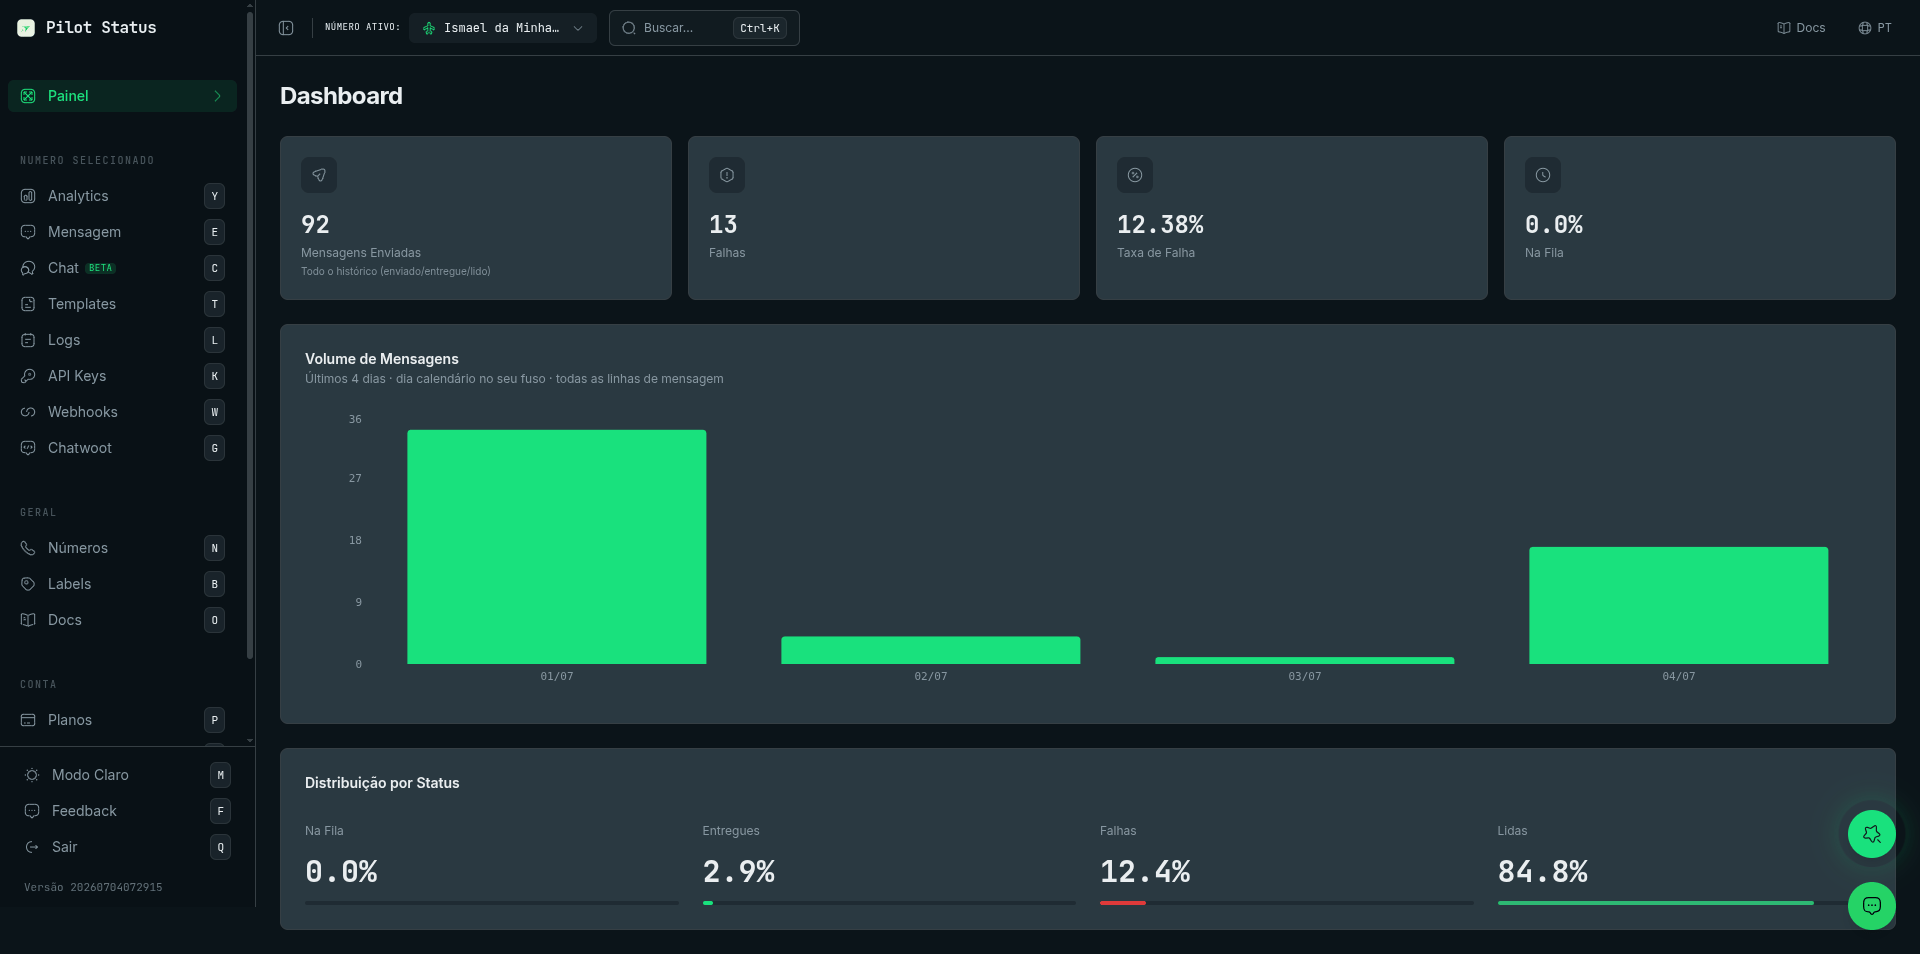
Task: Click the Entregues 2.9% value
Action: coord(739,872)
